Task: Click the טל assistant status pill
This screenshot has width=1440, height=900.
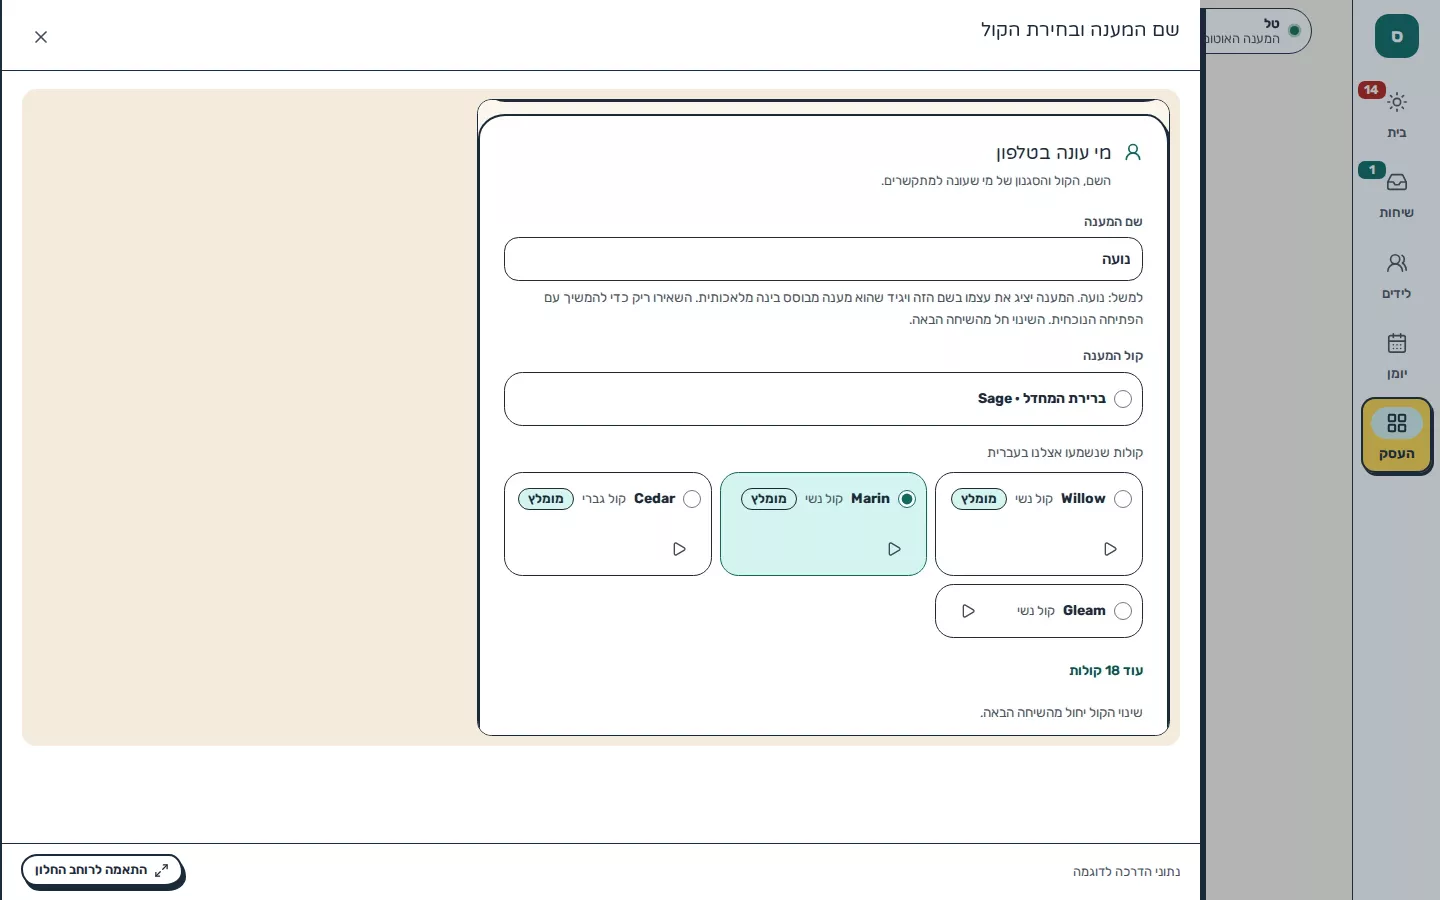Action: pos(1258,31)
